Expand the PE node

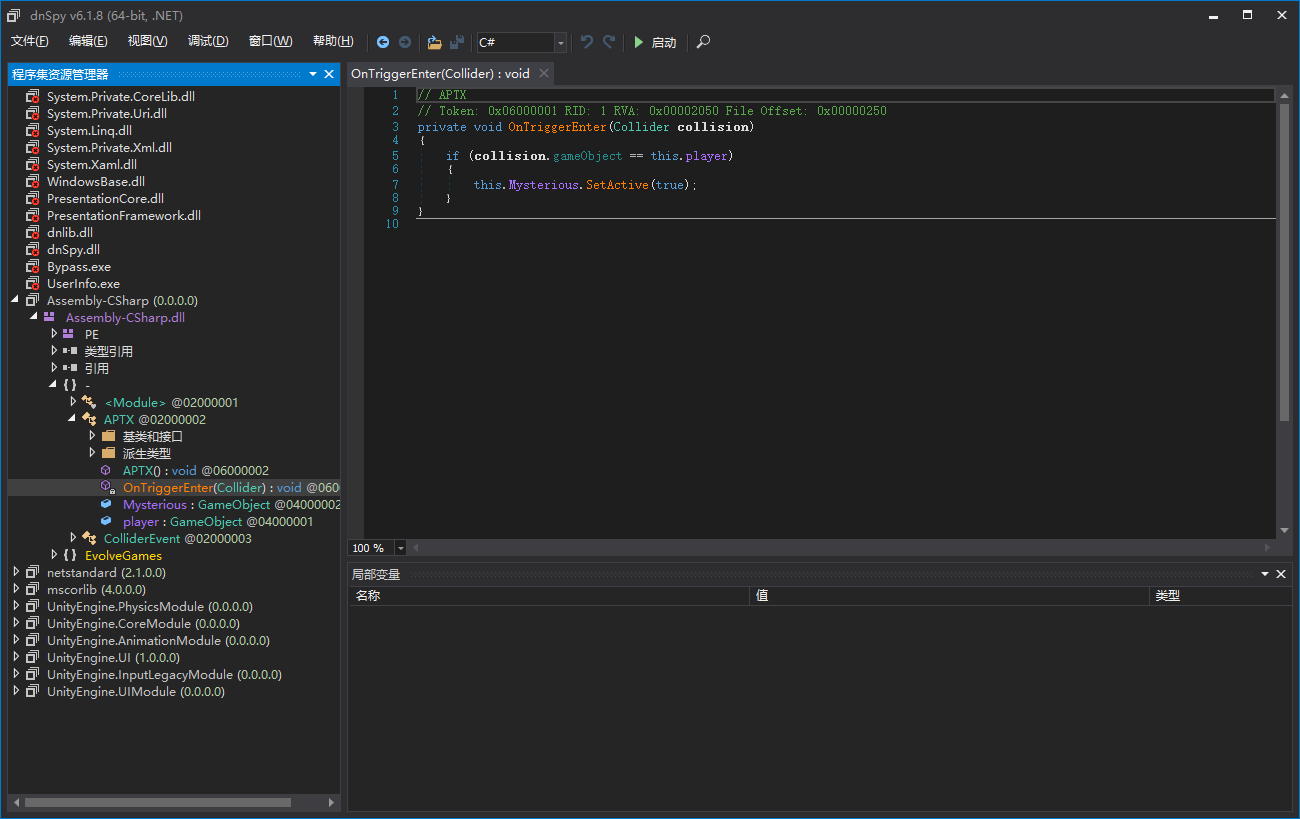click(54, 334)
